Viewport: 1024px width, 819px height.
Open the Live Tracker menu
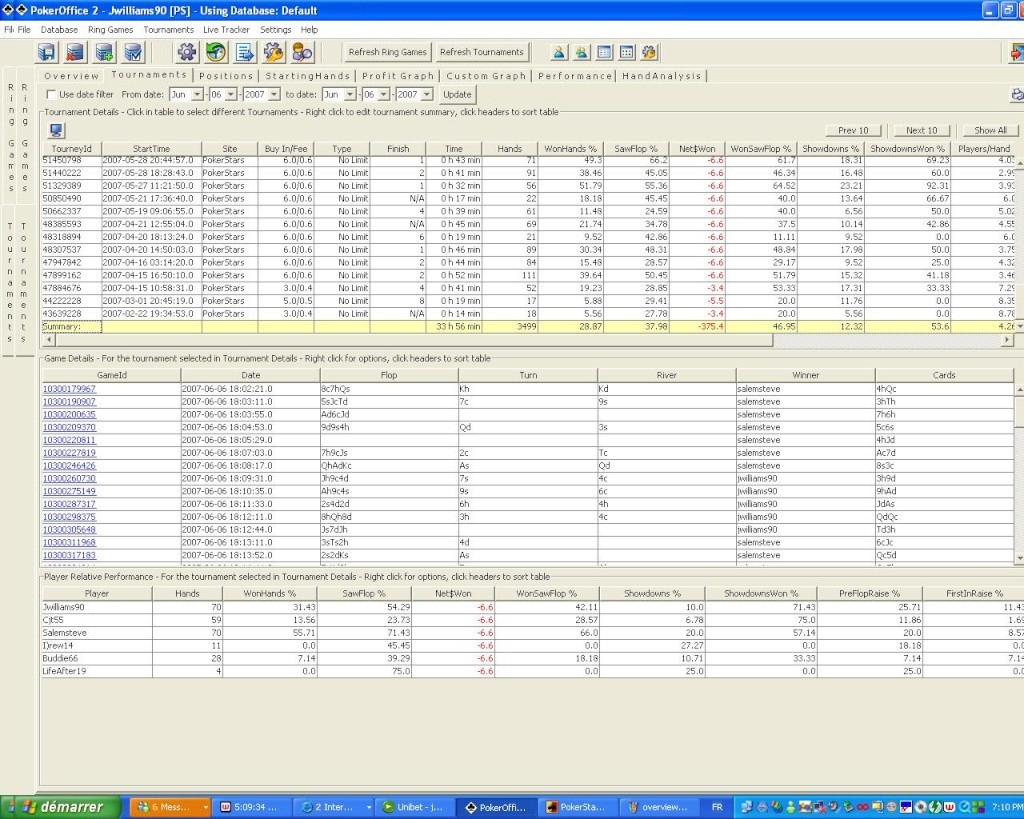[226, 30]
